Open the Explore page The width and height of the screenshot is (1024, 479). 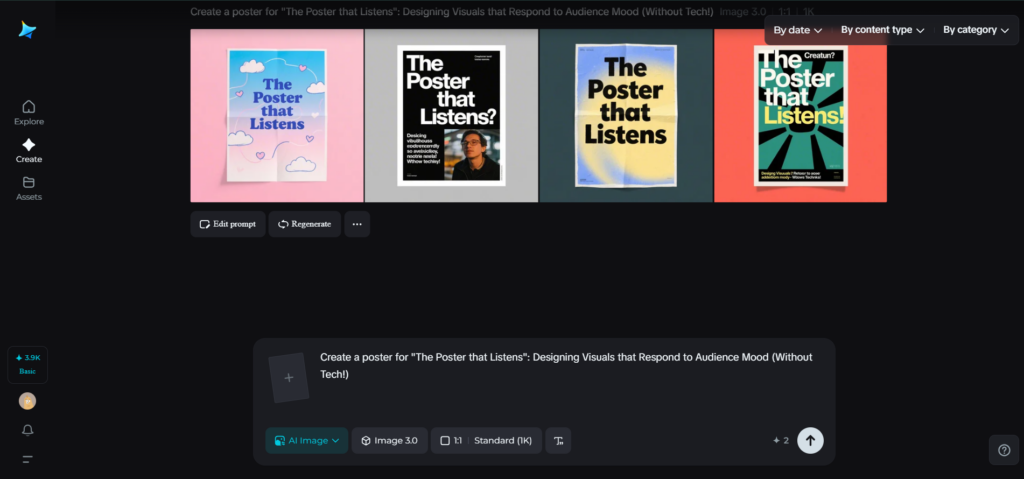(28, 112)
